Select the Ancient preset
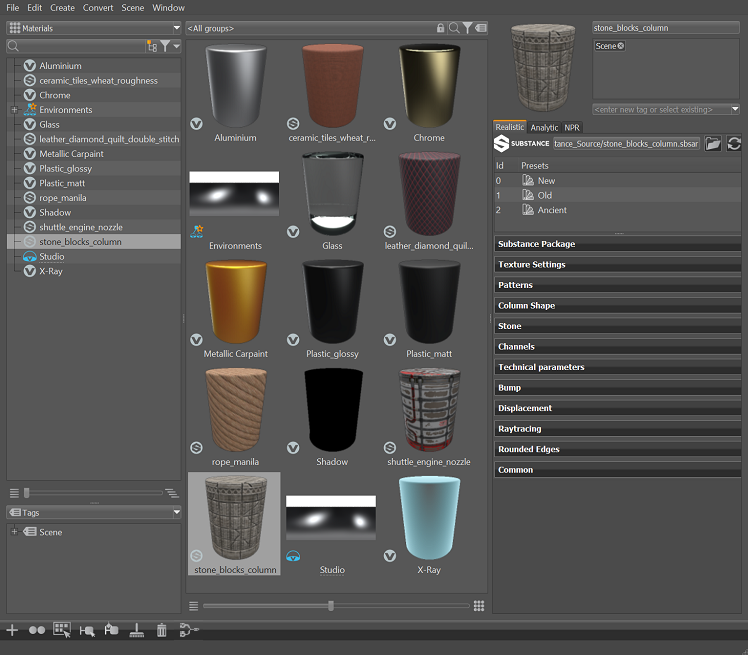Viewport: 748px width, 655px height. point(552,210)
